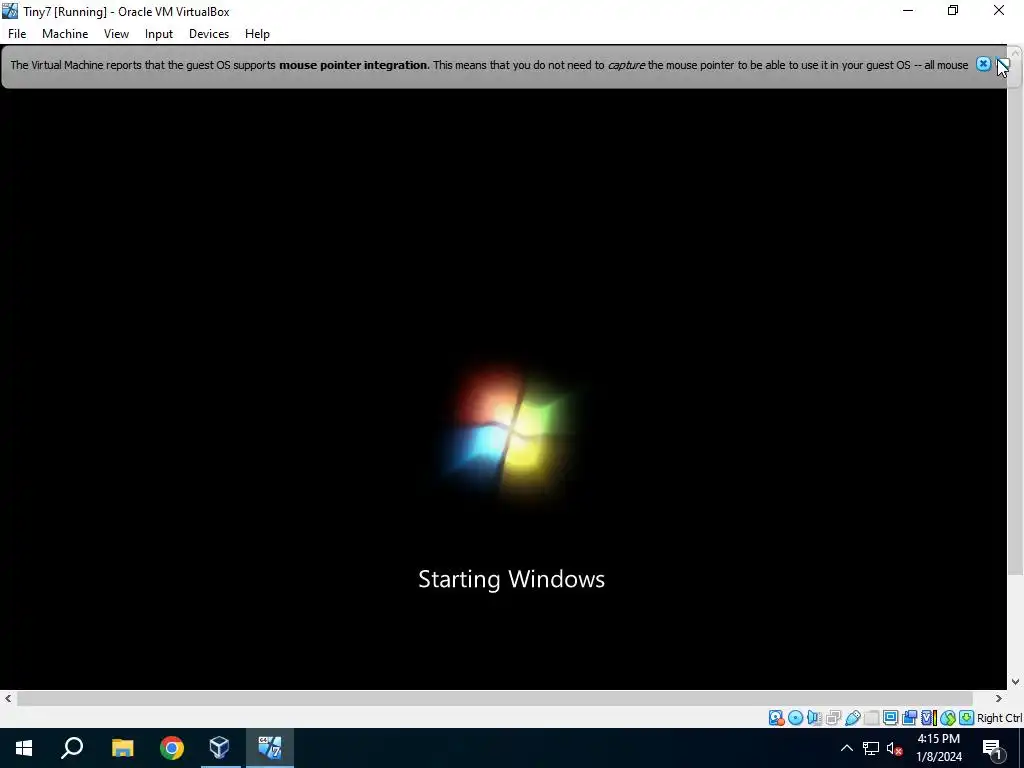
Task: Click the muted volume tray icon
Action: [895, 748]
